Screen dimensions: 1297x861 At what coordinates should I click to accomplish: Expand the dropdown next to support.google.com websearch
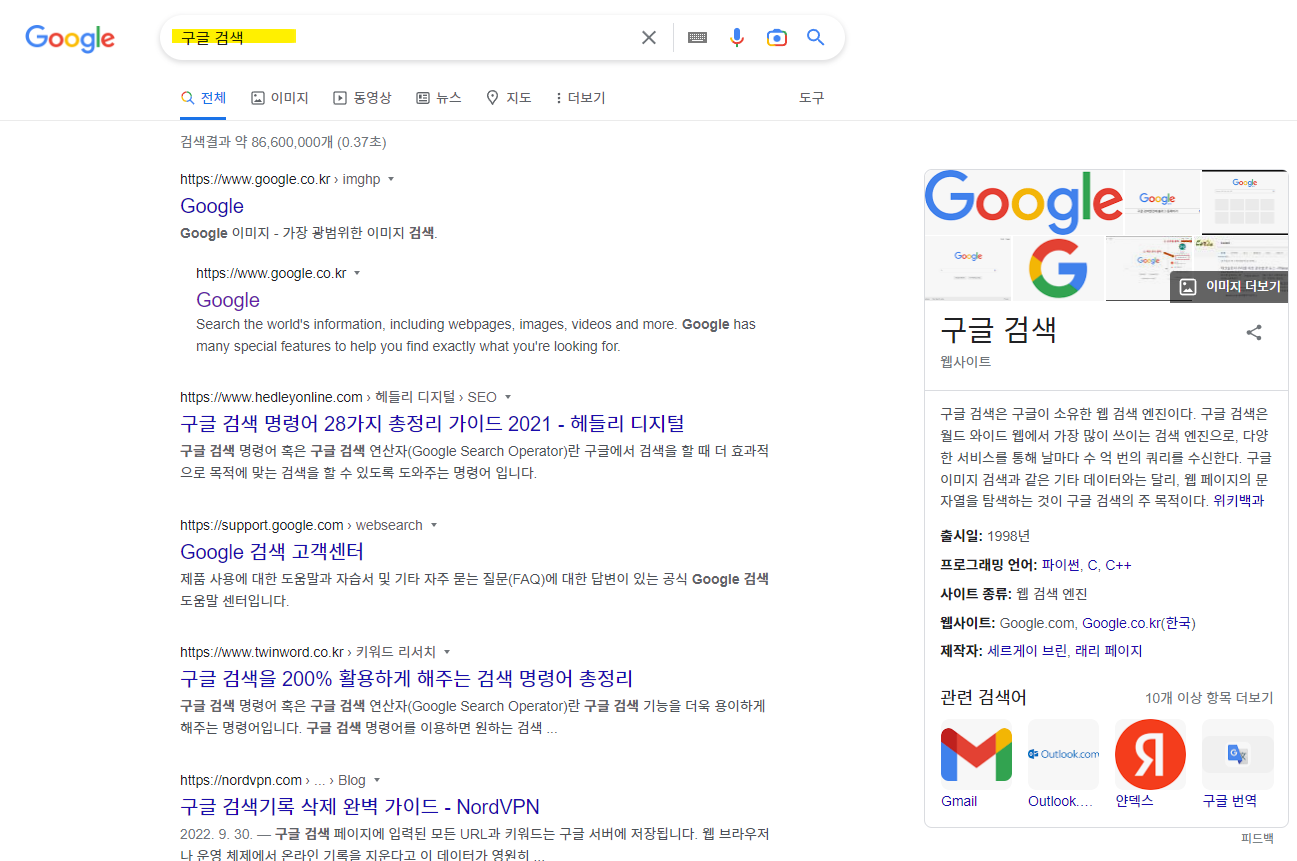[x=434, y=524]
